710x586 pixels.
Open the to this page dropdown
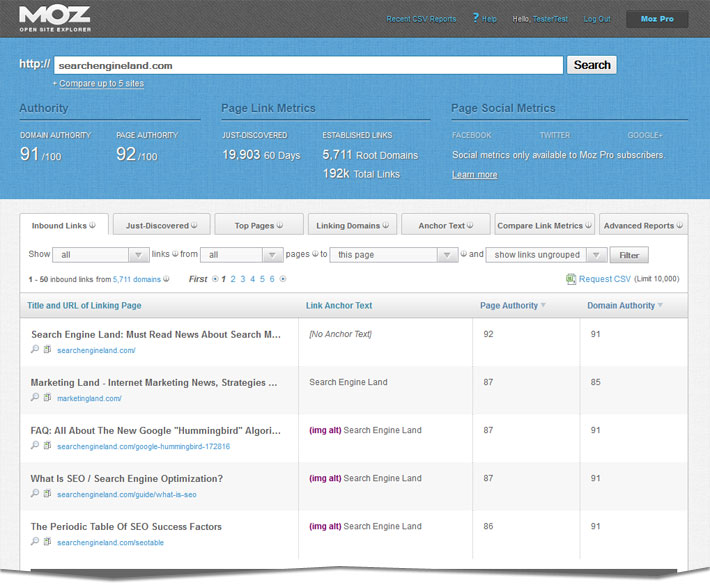(x=394, y=255)
